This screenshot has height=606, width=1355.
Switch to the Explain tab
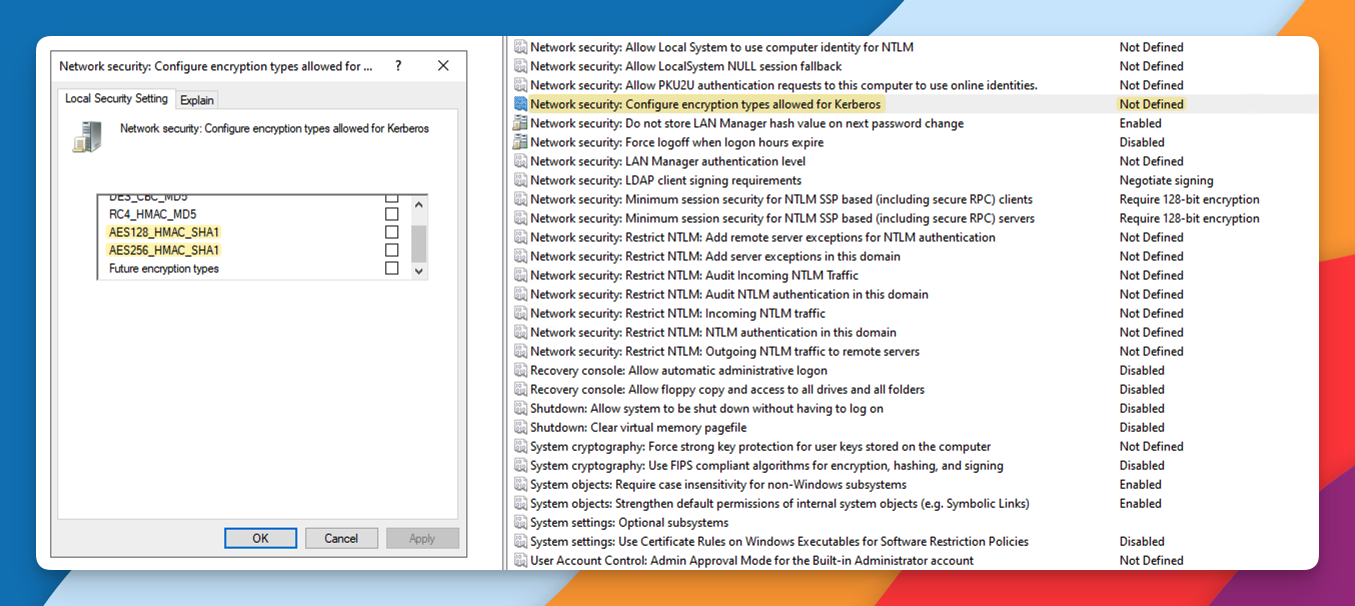pos(197,99)
